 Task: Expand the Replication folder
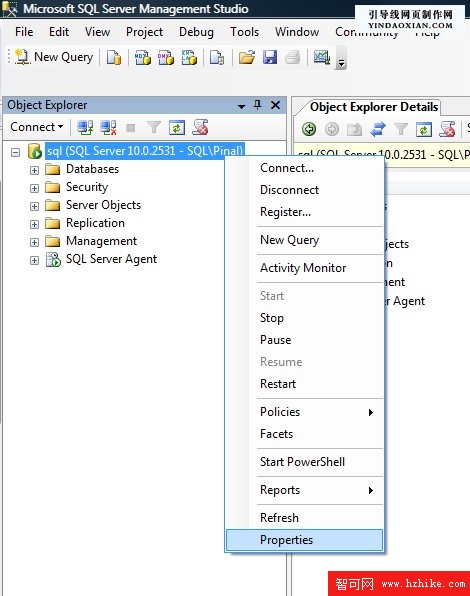(34, 224)
